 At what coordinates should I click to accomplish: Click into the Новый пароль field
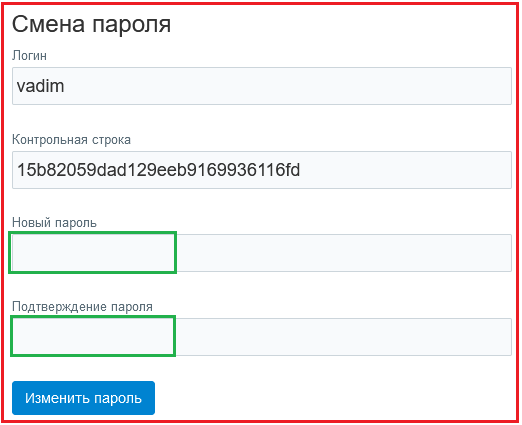coord(262,253)
